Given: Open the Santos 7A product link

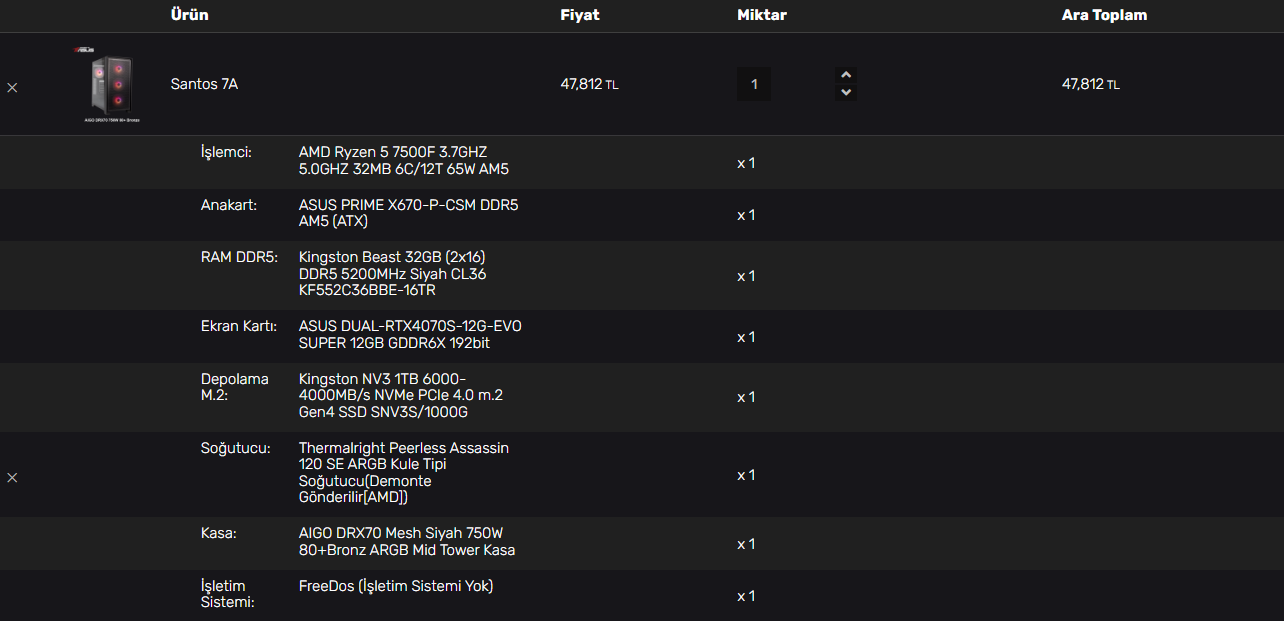Looking at the screenshot, I should coord(204,84).
